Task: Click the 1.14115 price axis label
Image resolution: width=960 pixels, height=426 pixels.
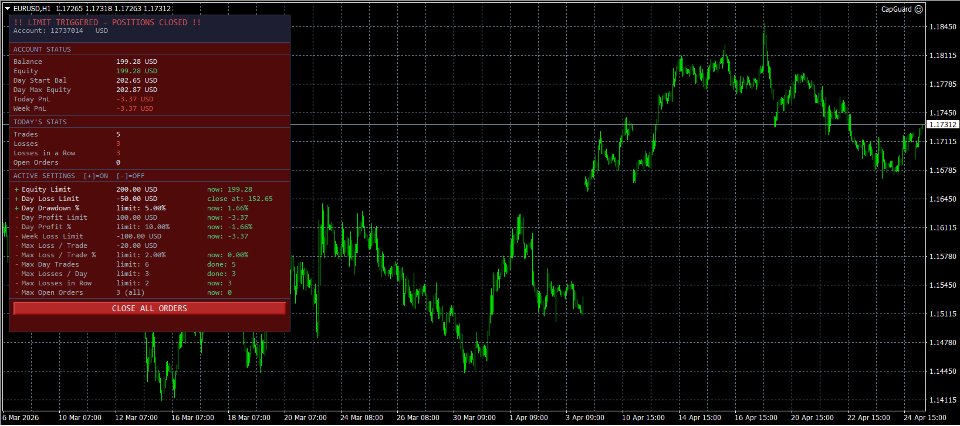Action: pyautogui.click(x=942, y=400)
